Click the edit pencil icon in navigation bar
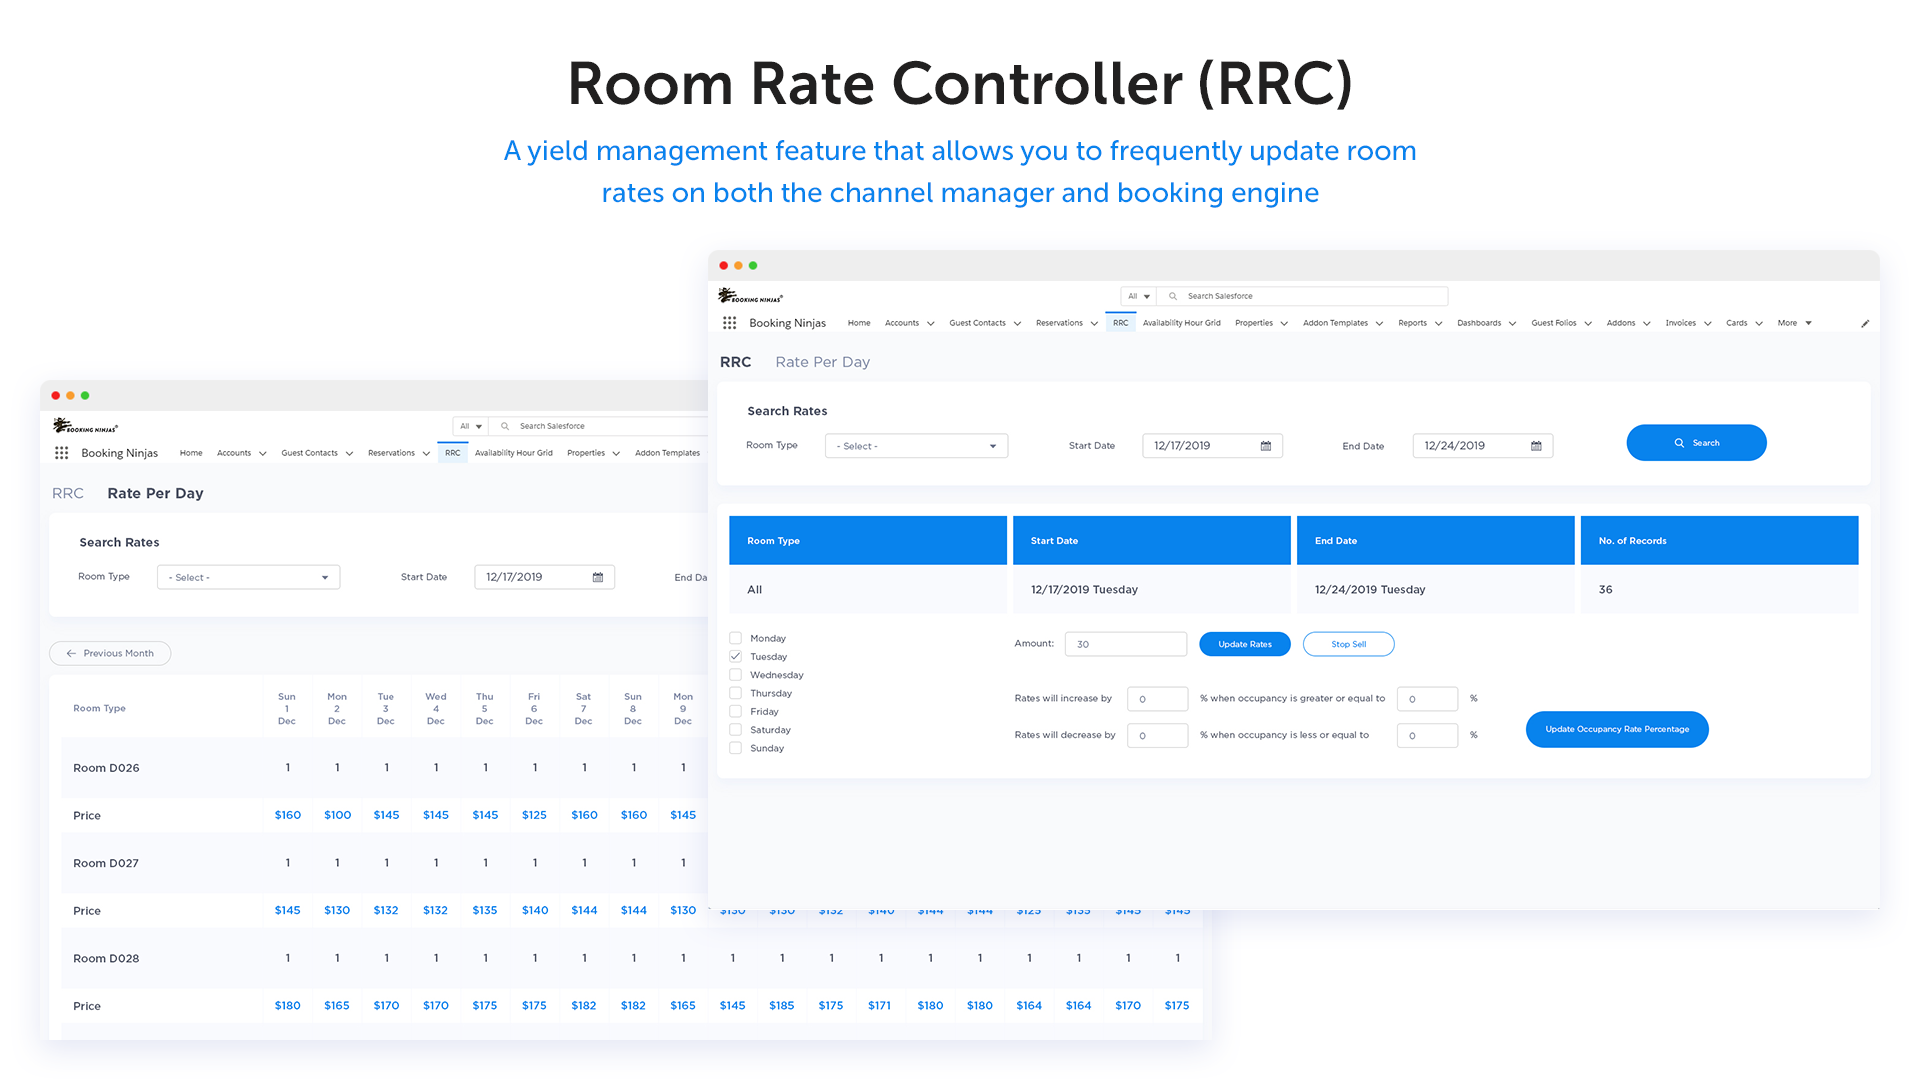The height and width of the screenshot is (1080, 1920). (x=1865, y=323)
